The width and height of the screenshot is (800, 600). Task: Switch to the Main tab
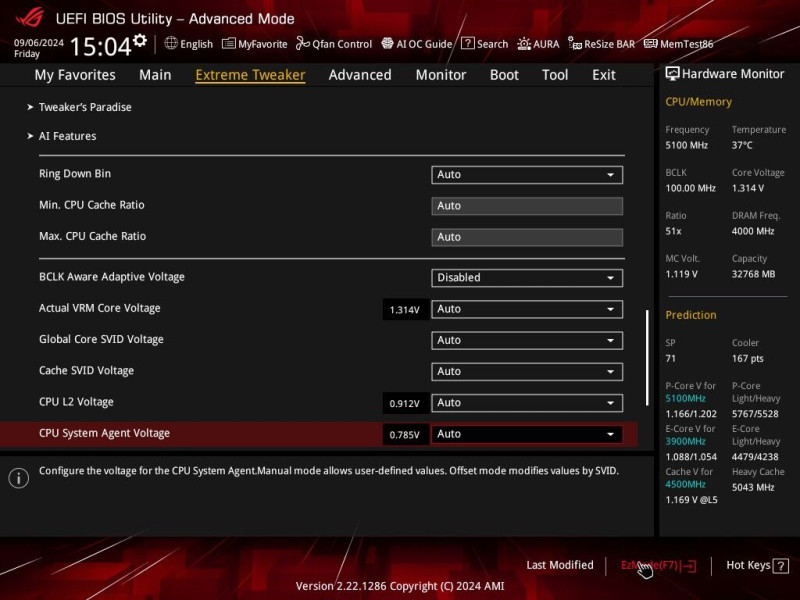click(x=155, y=75)
